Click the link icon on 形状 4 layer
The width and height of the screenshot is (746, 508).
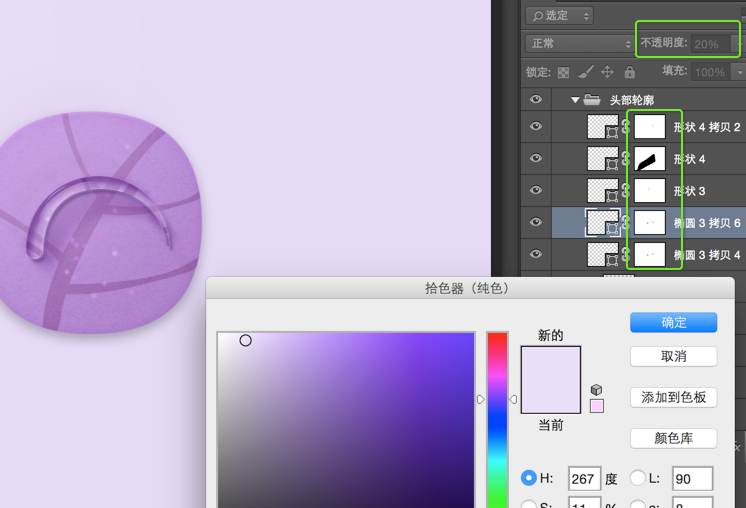pyautogui.click(x=626, y=158)
